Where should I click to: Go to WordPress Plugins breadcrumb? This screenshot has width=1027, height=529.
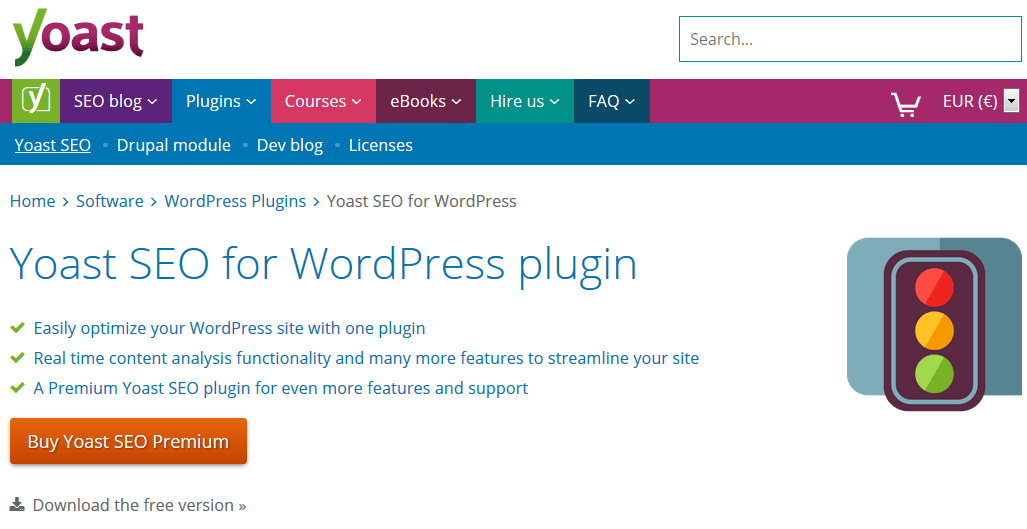[x=235, y=201]
